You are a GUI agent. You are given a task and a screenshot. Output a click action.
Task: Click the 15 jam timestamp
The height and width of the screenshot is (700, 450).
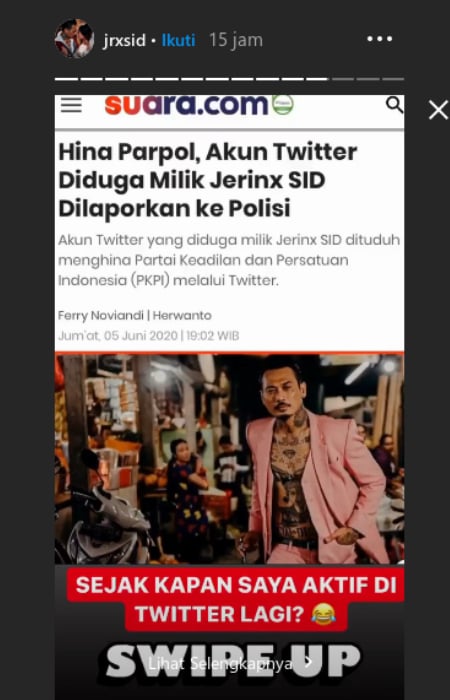[x=236, y=40]
